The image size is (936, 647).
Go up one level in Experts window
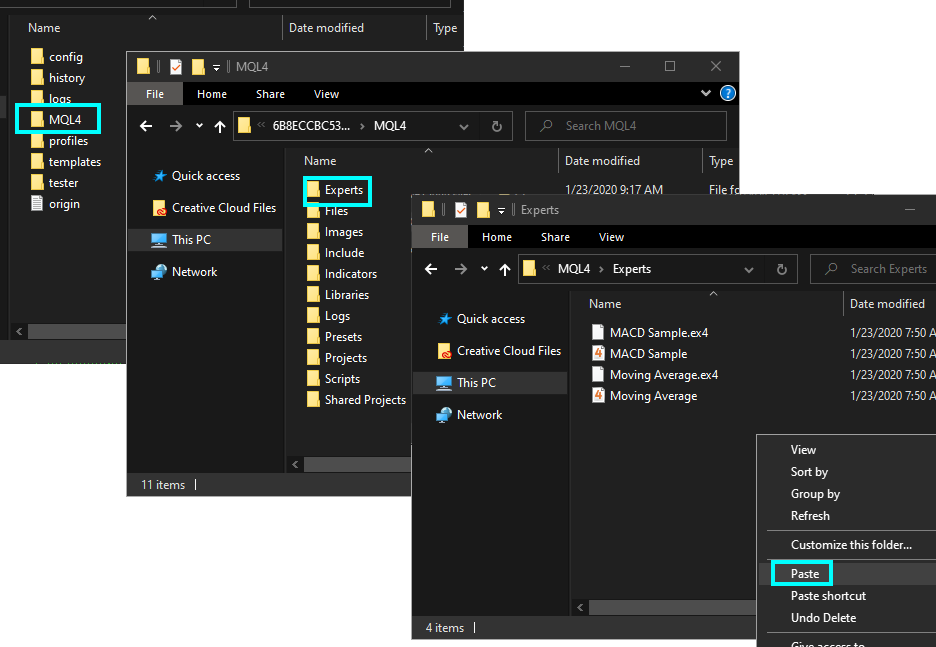[505, 269]
